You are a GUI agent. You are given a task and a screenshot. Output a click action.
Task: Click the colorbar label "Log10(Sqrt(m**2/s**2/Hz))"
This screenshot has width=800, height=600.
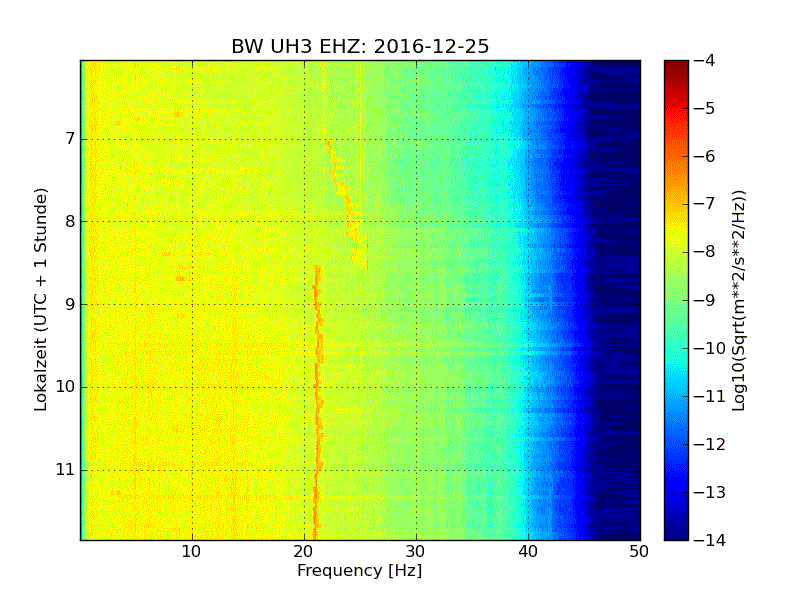click(739, 301)
